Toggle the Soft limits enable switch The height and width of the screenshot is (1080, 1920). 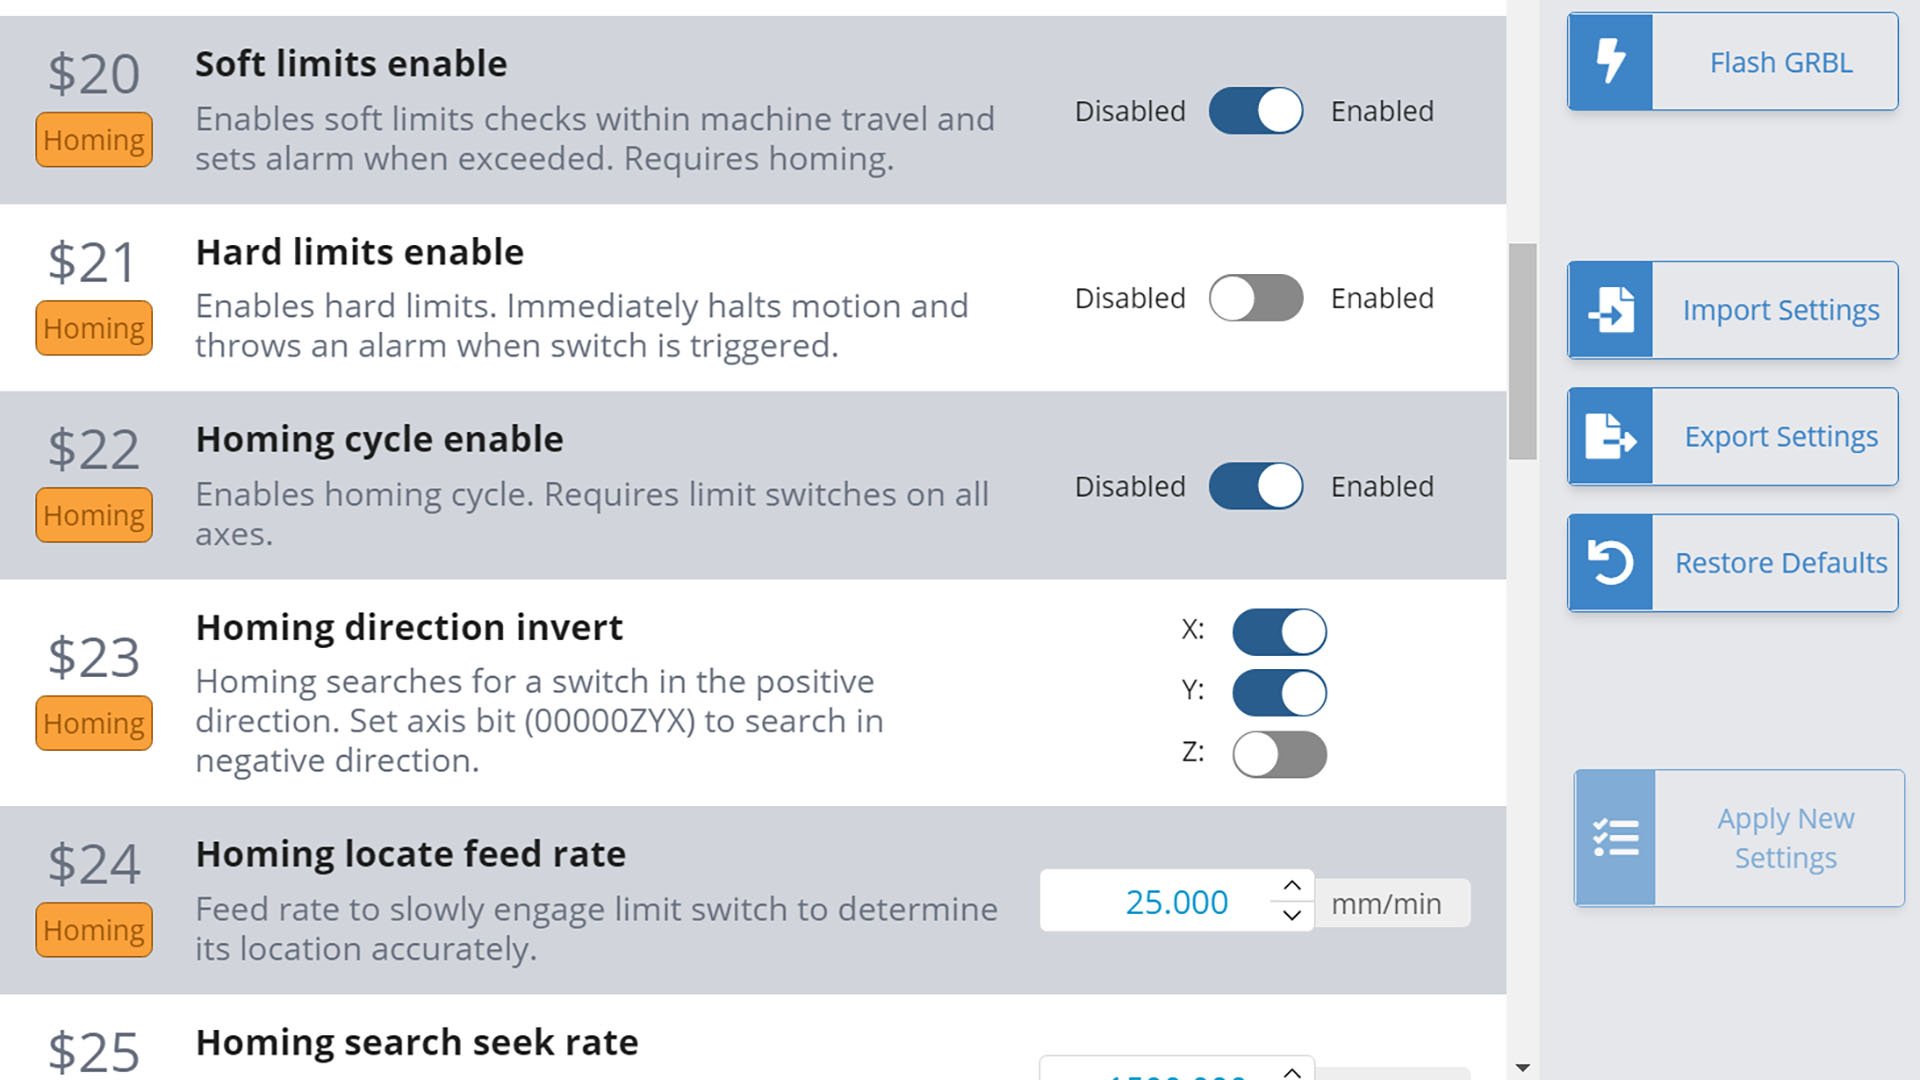[x=1255, y=111]
